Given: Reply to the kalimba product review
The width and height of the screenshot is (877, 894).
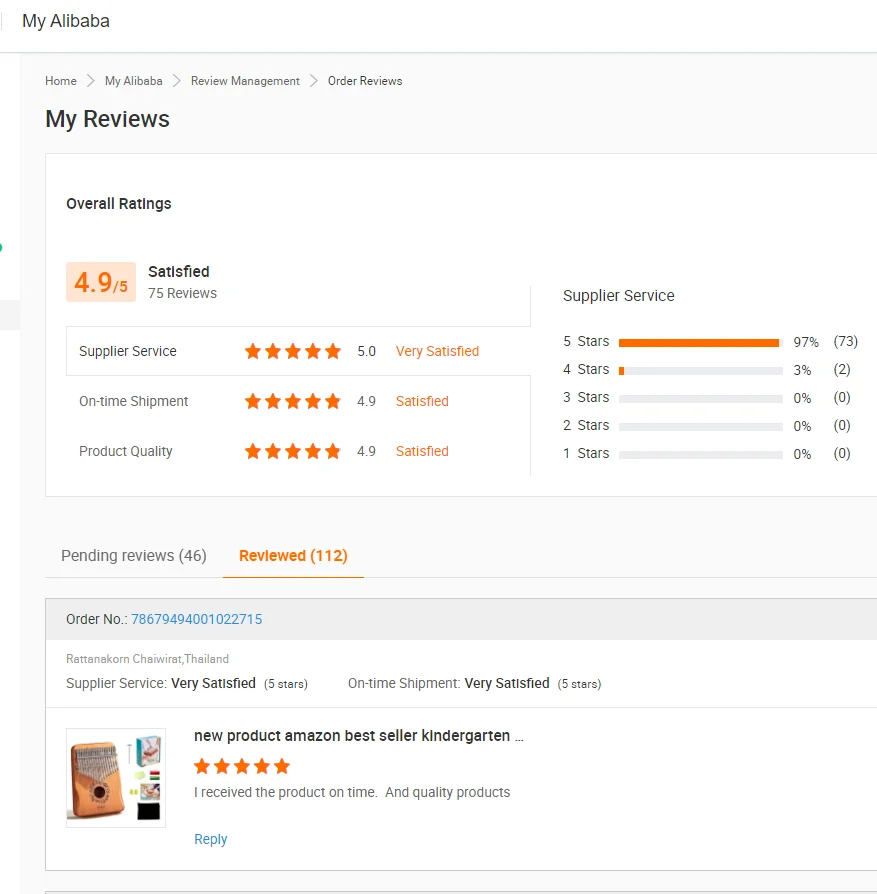Looking at the screenshot, I should click(210, 839).
